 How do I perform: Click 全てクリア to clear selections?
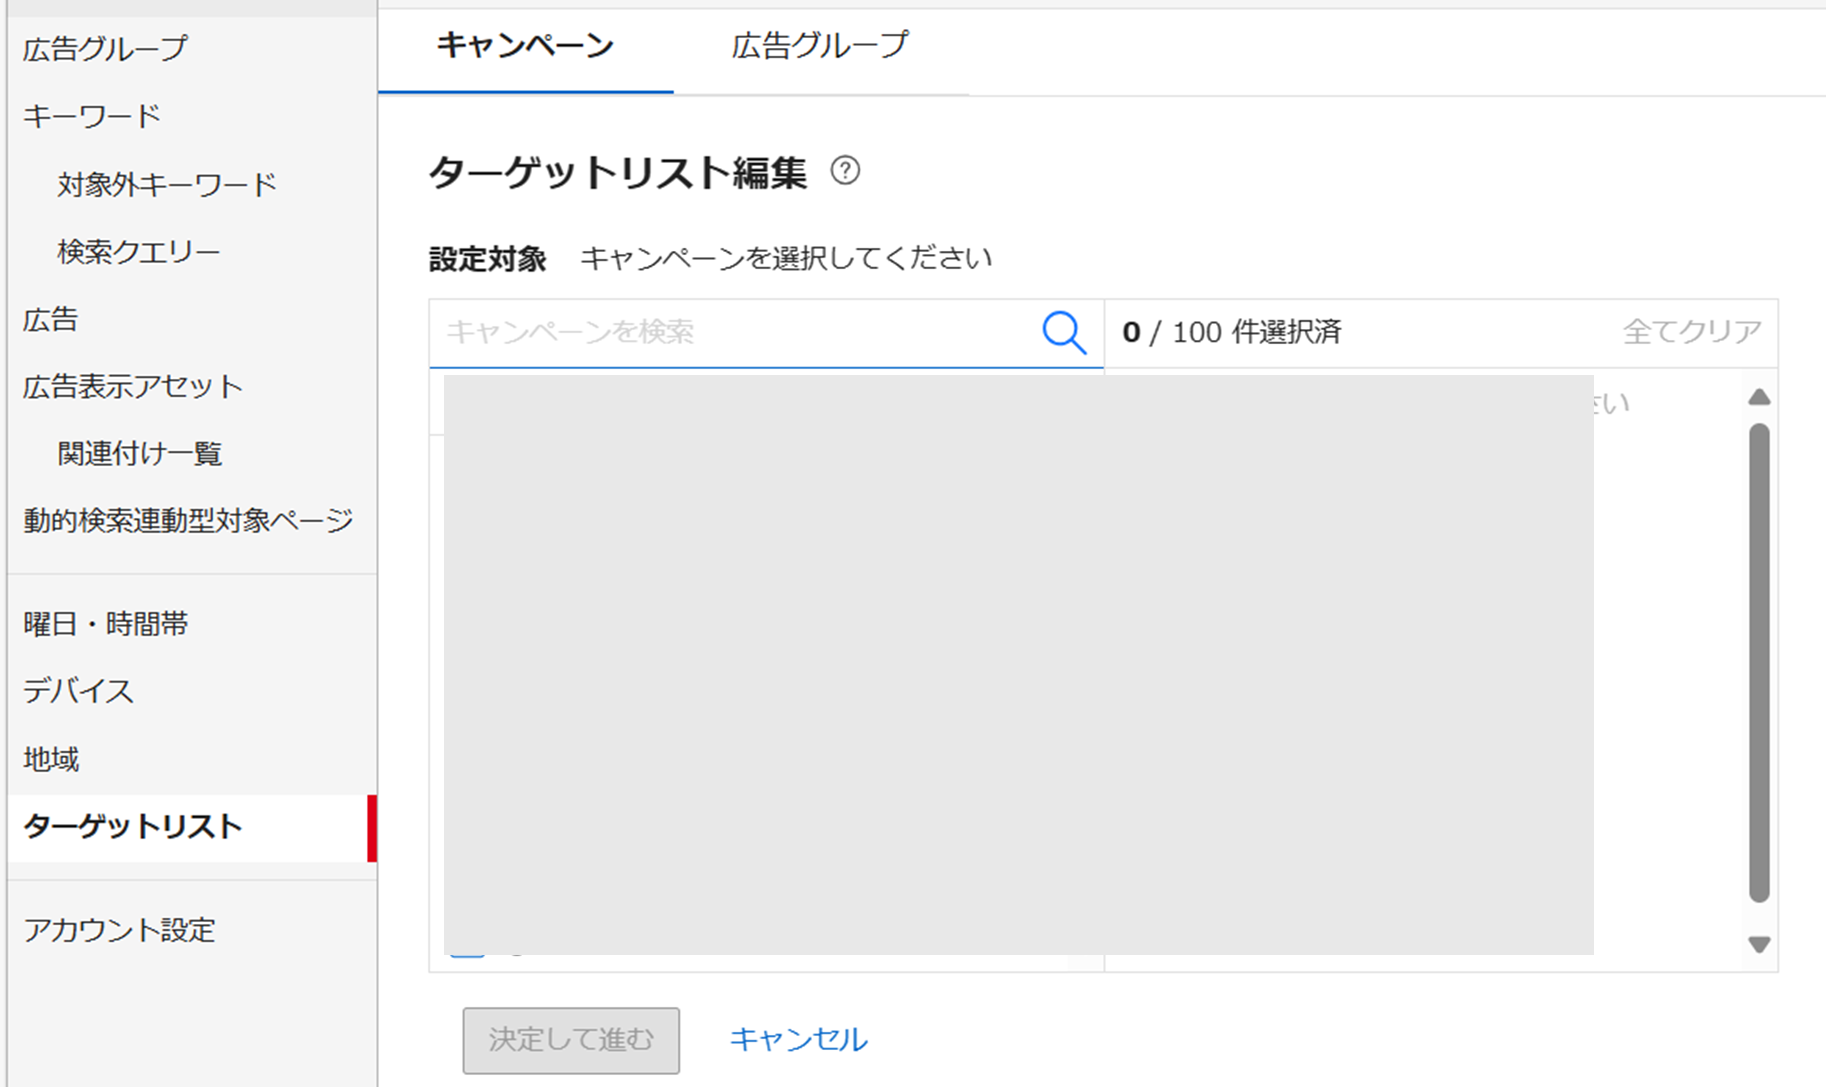point(1691,332)
